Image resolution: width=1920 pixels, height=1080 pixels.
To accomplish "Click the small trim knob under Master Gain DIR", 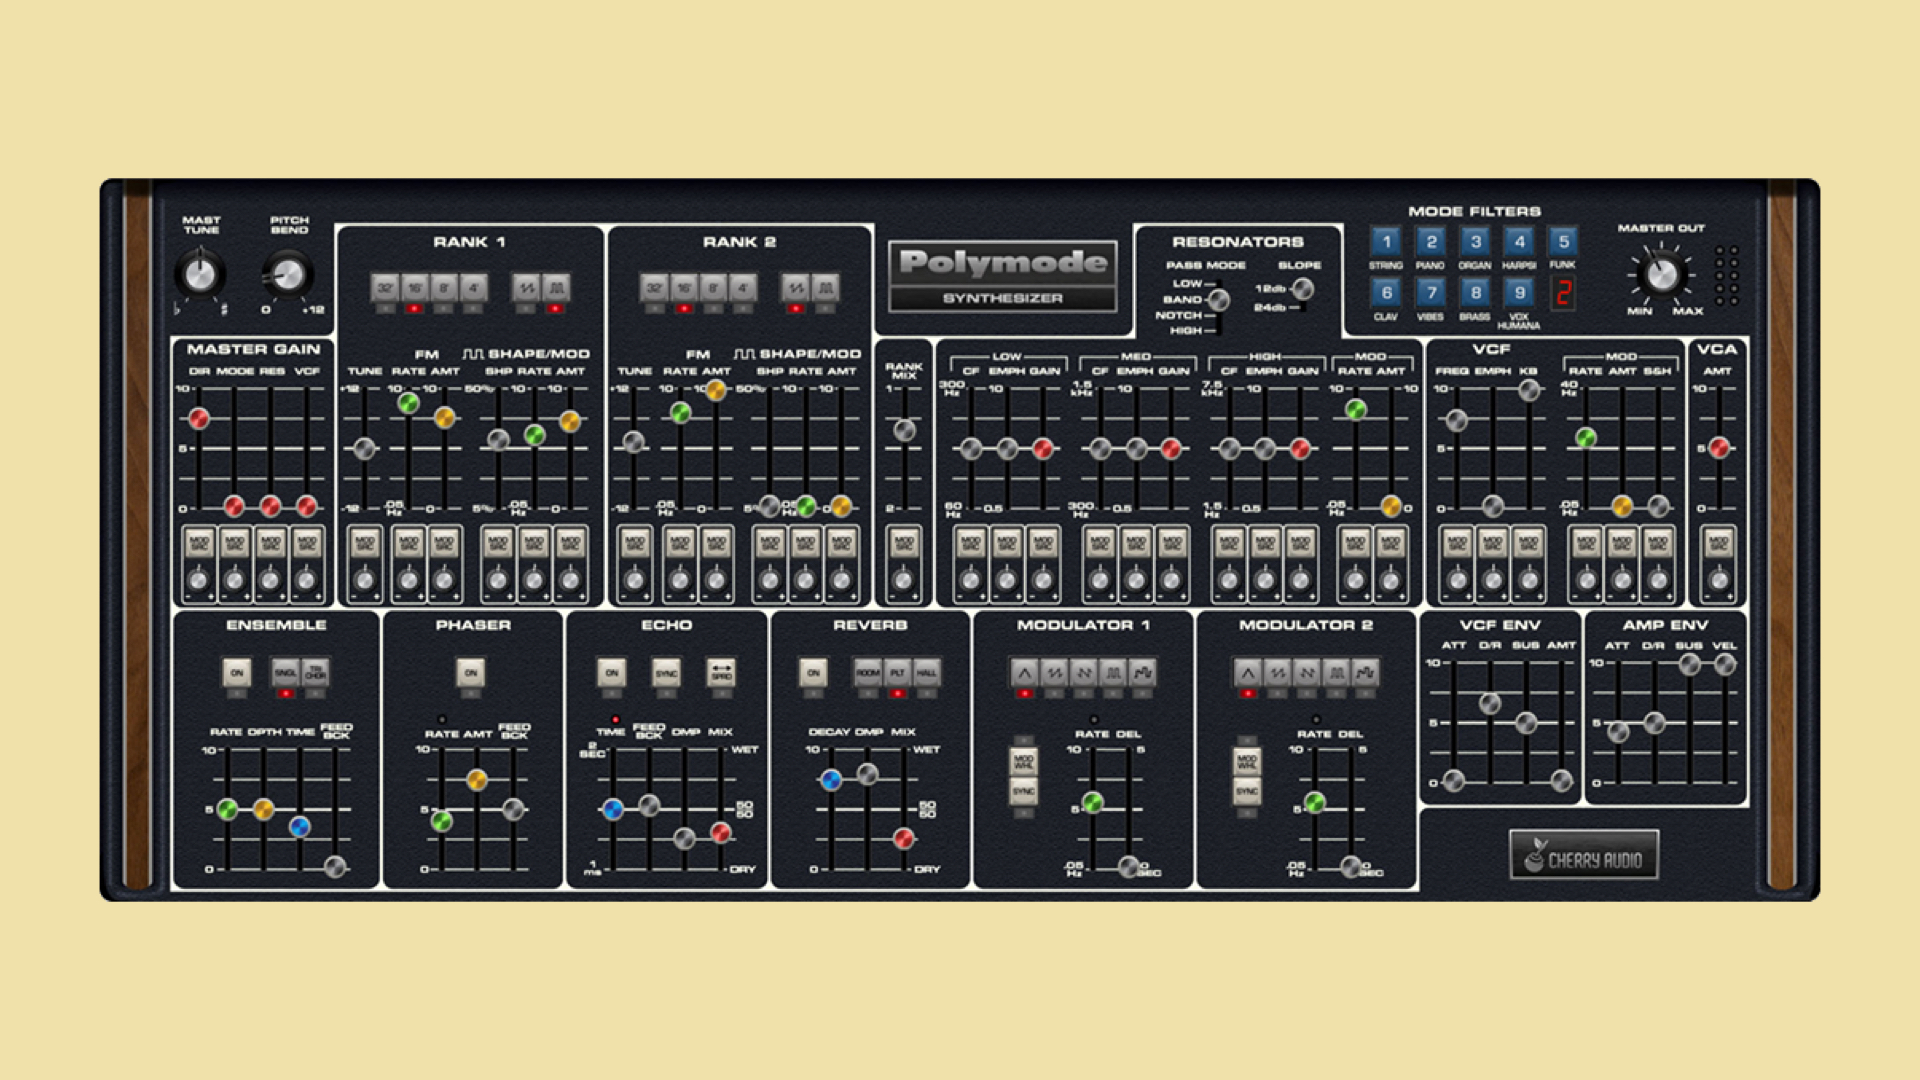I will point(198,580).
